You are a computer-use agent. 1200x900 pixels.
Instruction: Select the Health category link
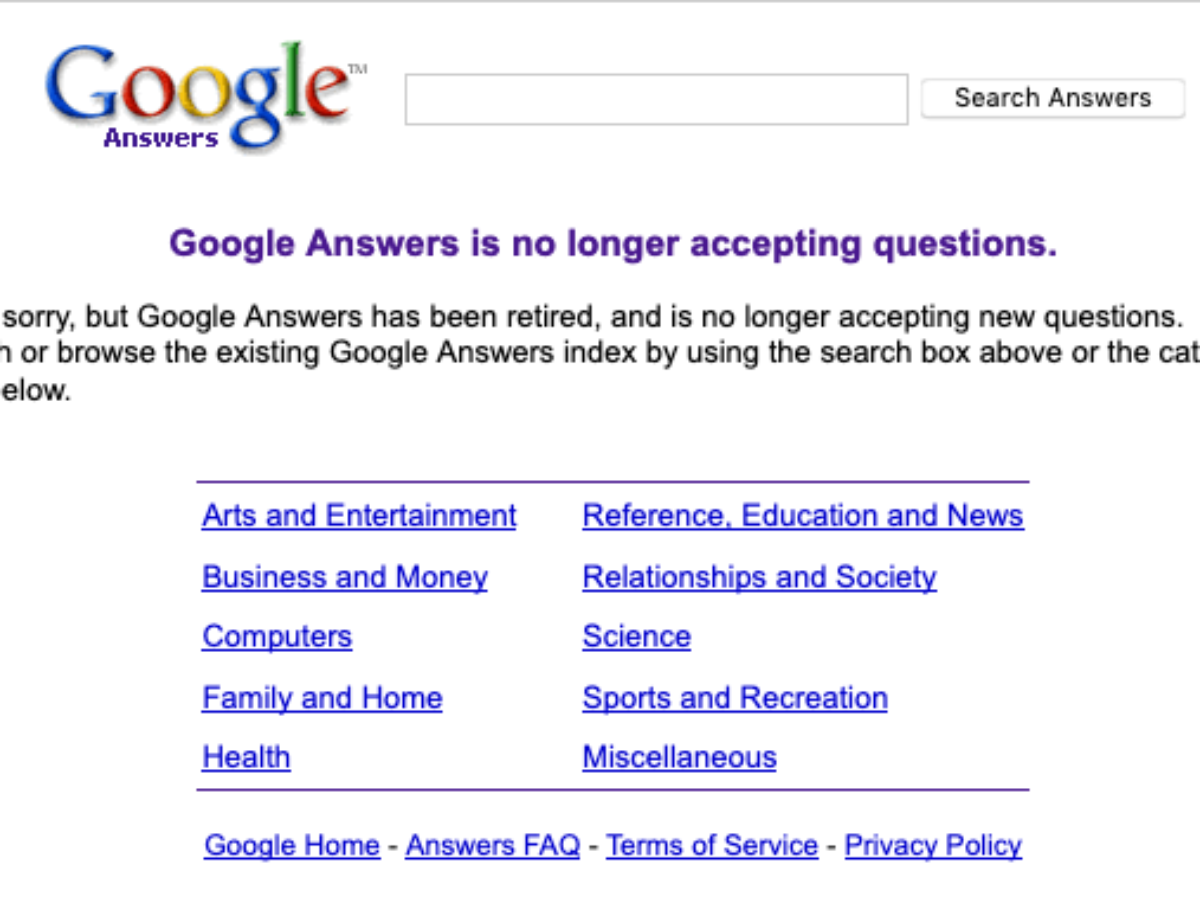pyautogui.click(x=246, y=758)
